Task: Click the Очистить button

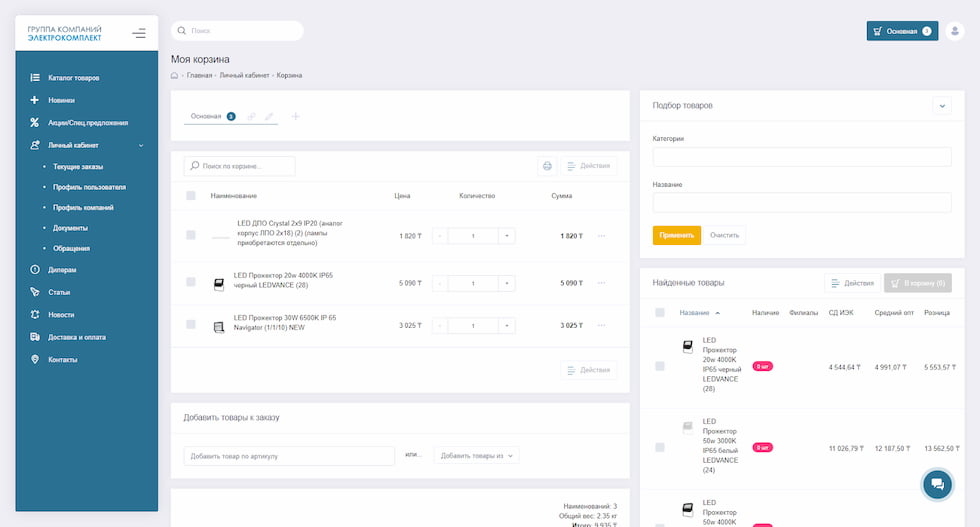Action: (724, 235)
